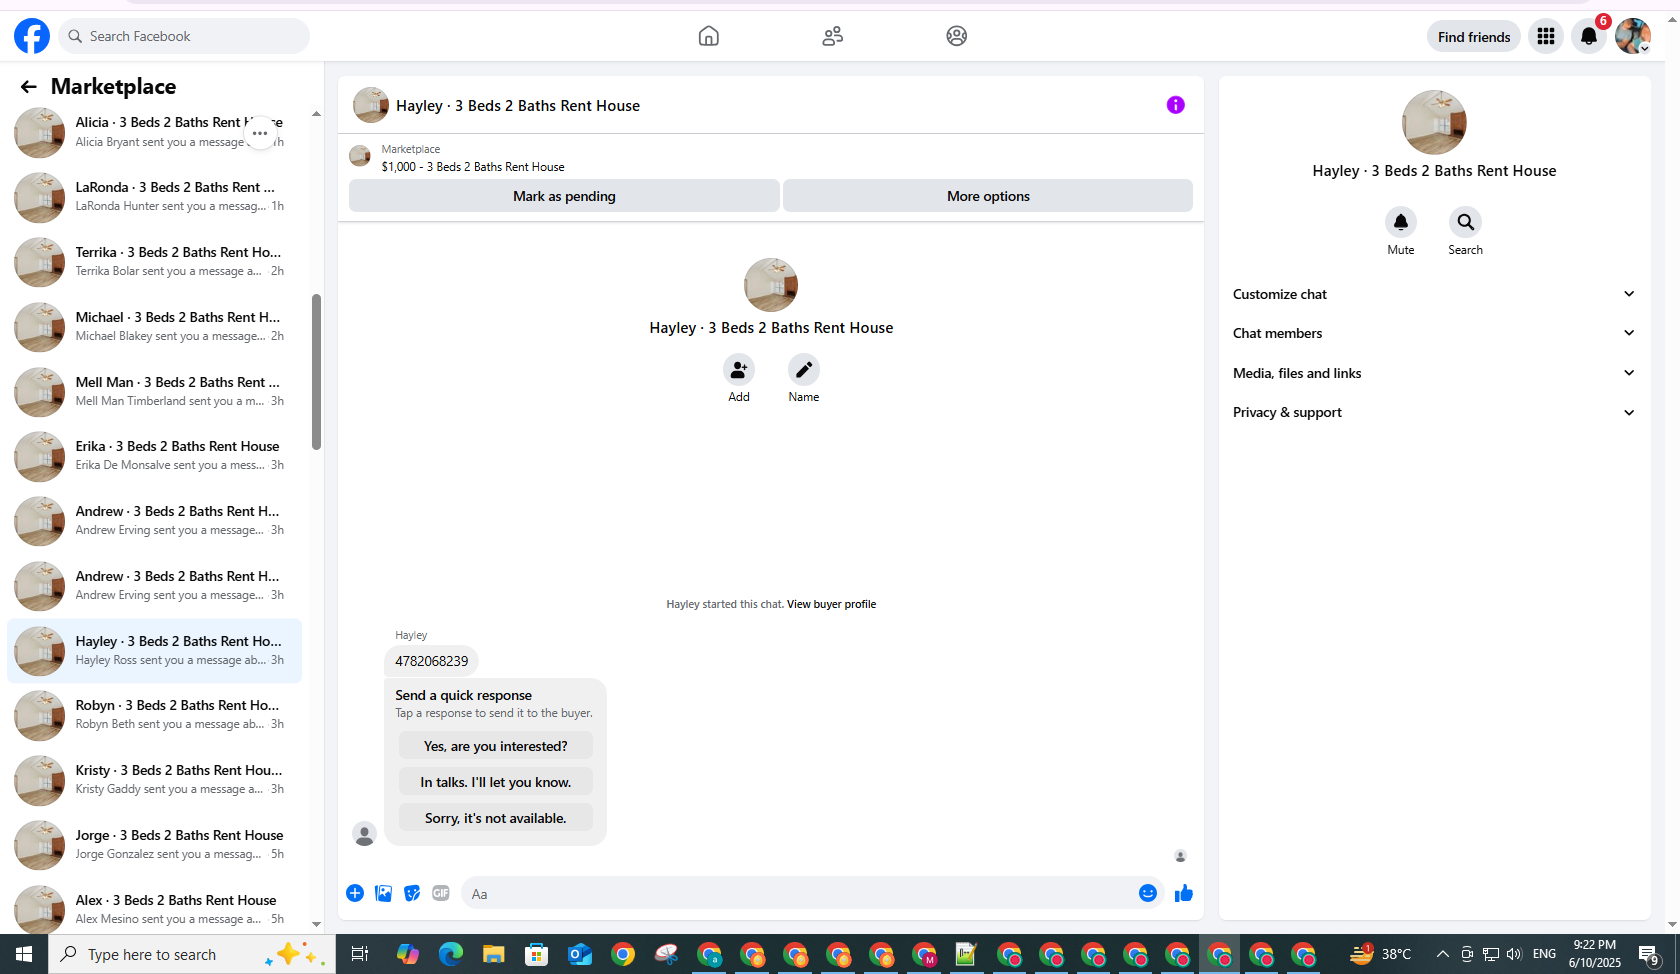
Task: Send quick reply "Sorry, it's not available."
Action: (496, 818)
